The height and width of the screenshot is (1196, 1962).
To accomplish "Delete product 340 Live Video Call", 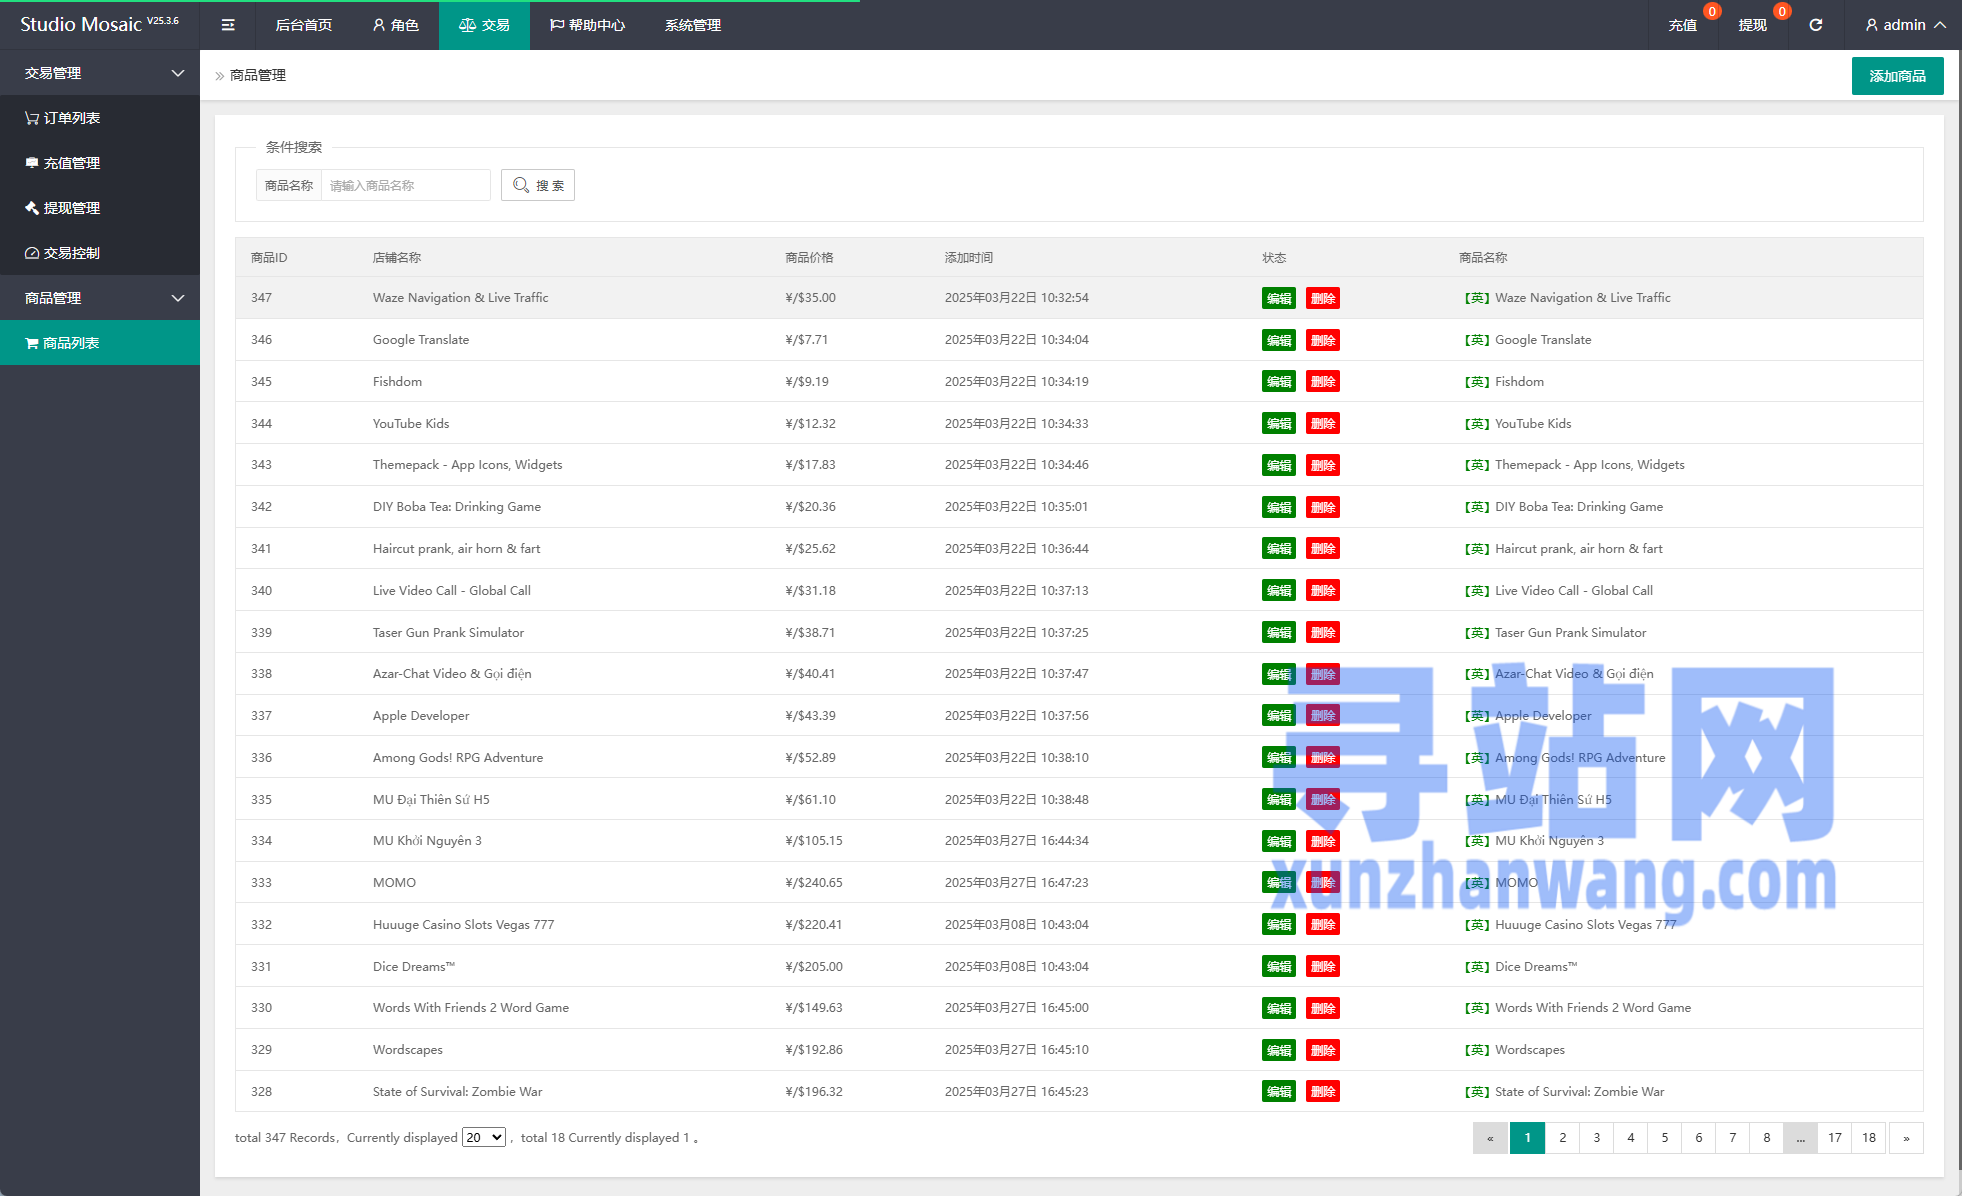I will coord(1323,591).
